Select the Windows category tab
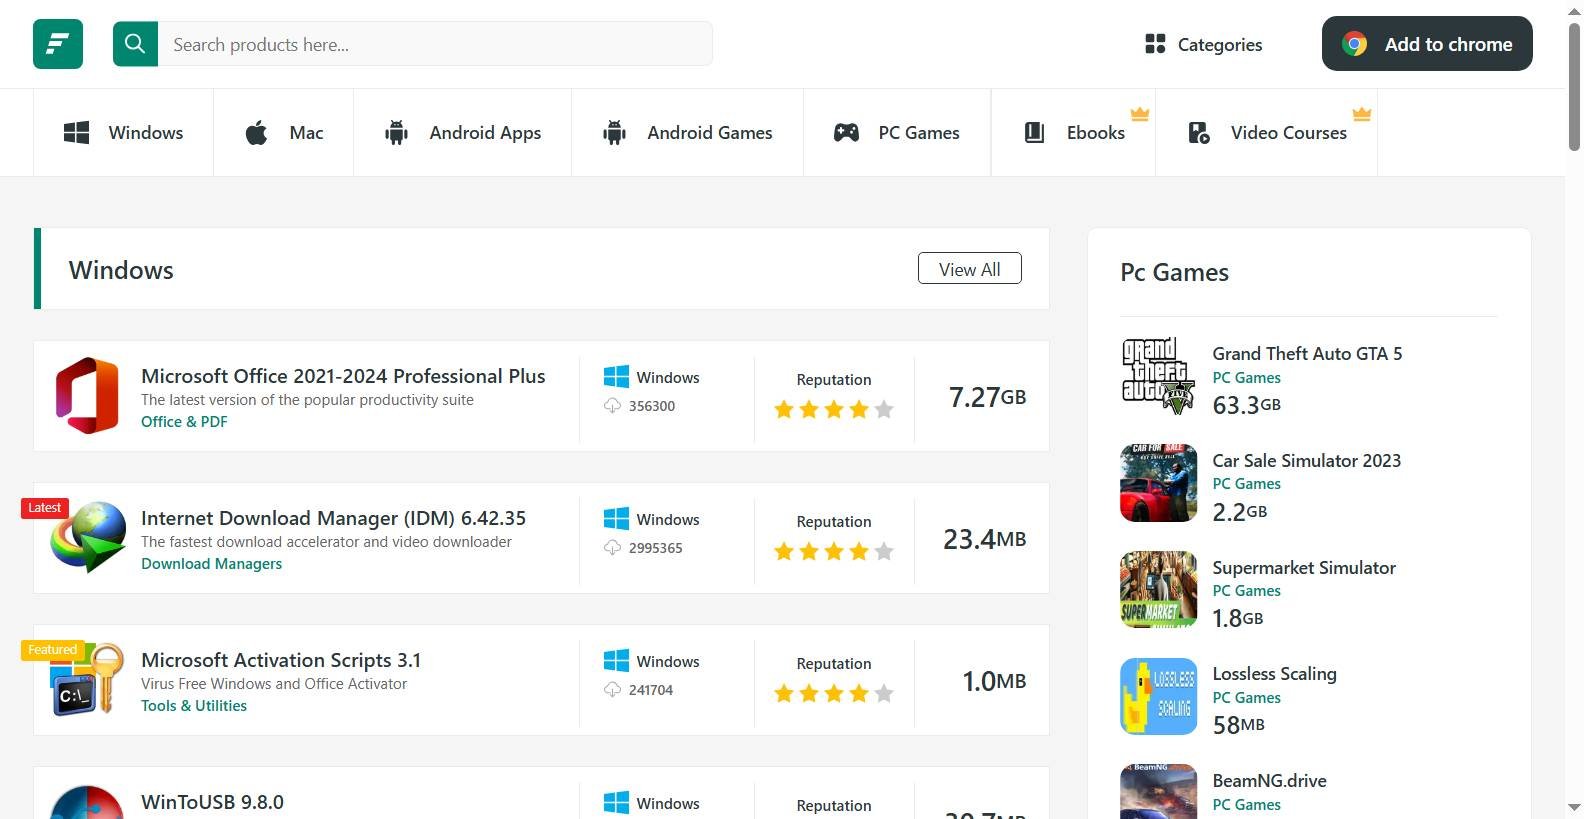The height and width of the screenshot is (819, 1584). [123, 133]
